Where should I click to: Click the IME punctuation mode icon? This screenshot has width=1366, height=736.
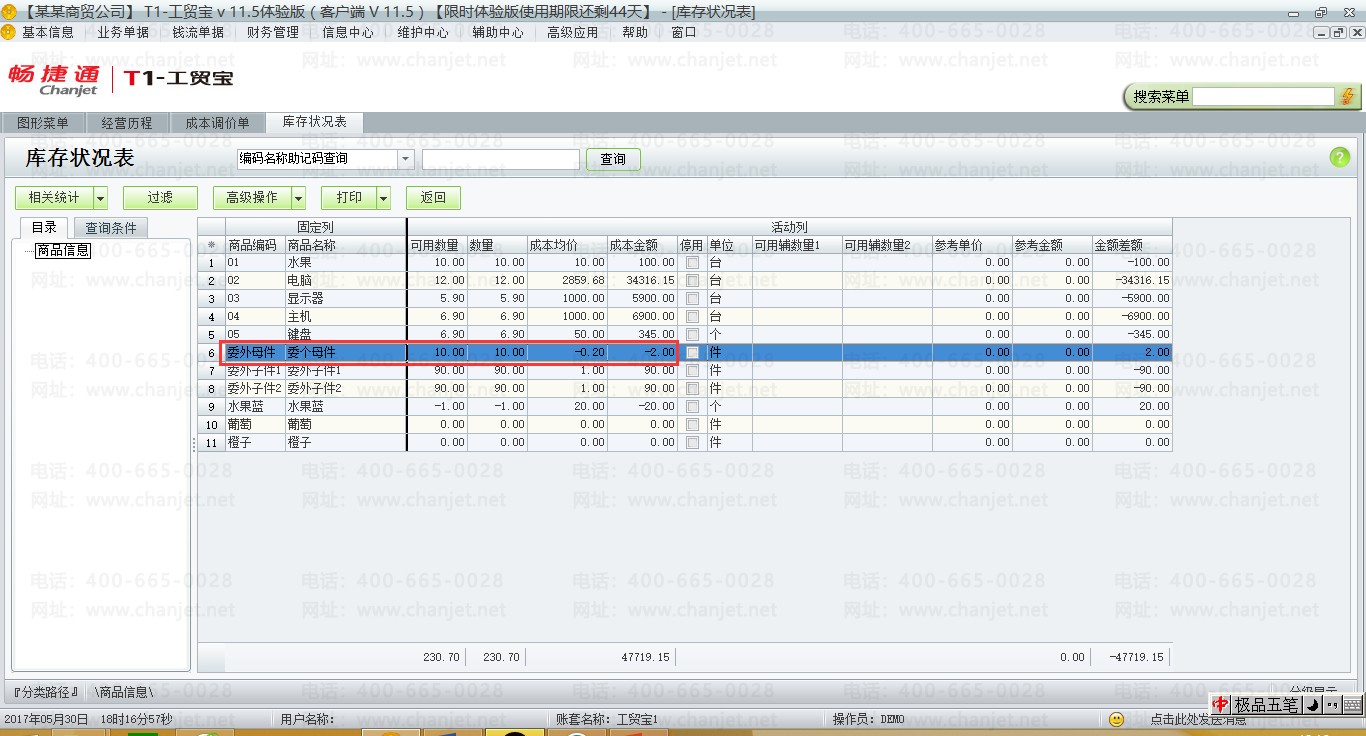(x=1331, y=705)
